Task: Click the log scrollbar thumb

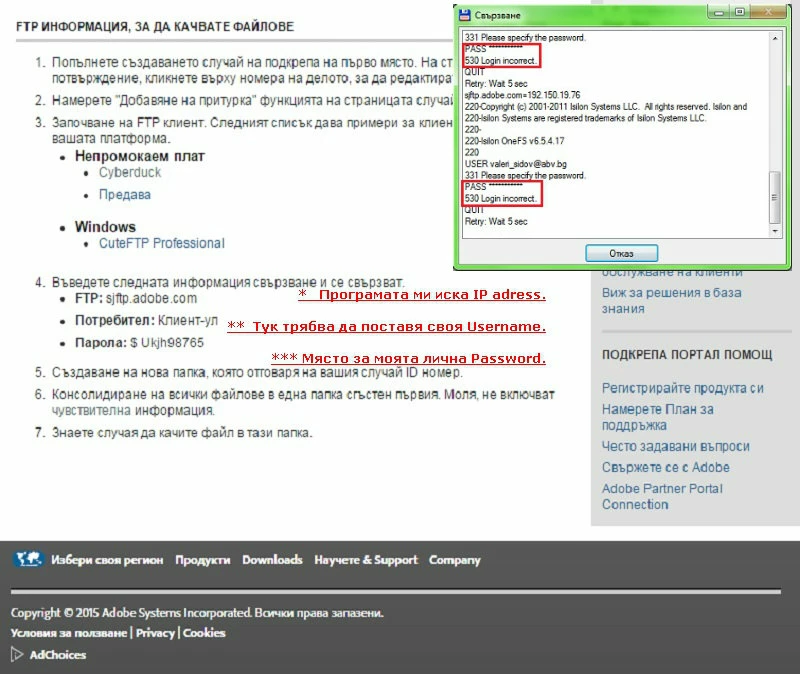Action: pos(774,197)
